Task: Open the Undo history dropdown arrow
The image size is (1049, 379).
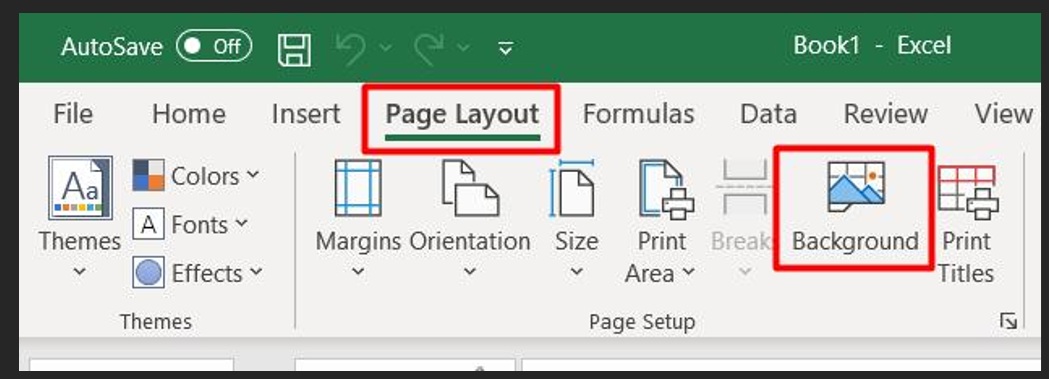Action: click(386, 48)
